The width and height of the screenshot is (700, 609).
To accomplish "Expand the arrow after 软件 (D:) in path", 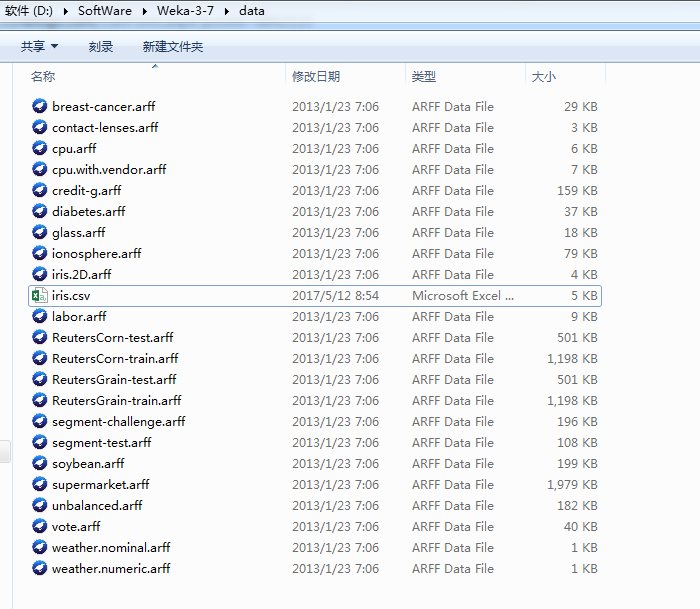I will [x=66, y=11].
